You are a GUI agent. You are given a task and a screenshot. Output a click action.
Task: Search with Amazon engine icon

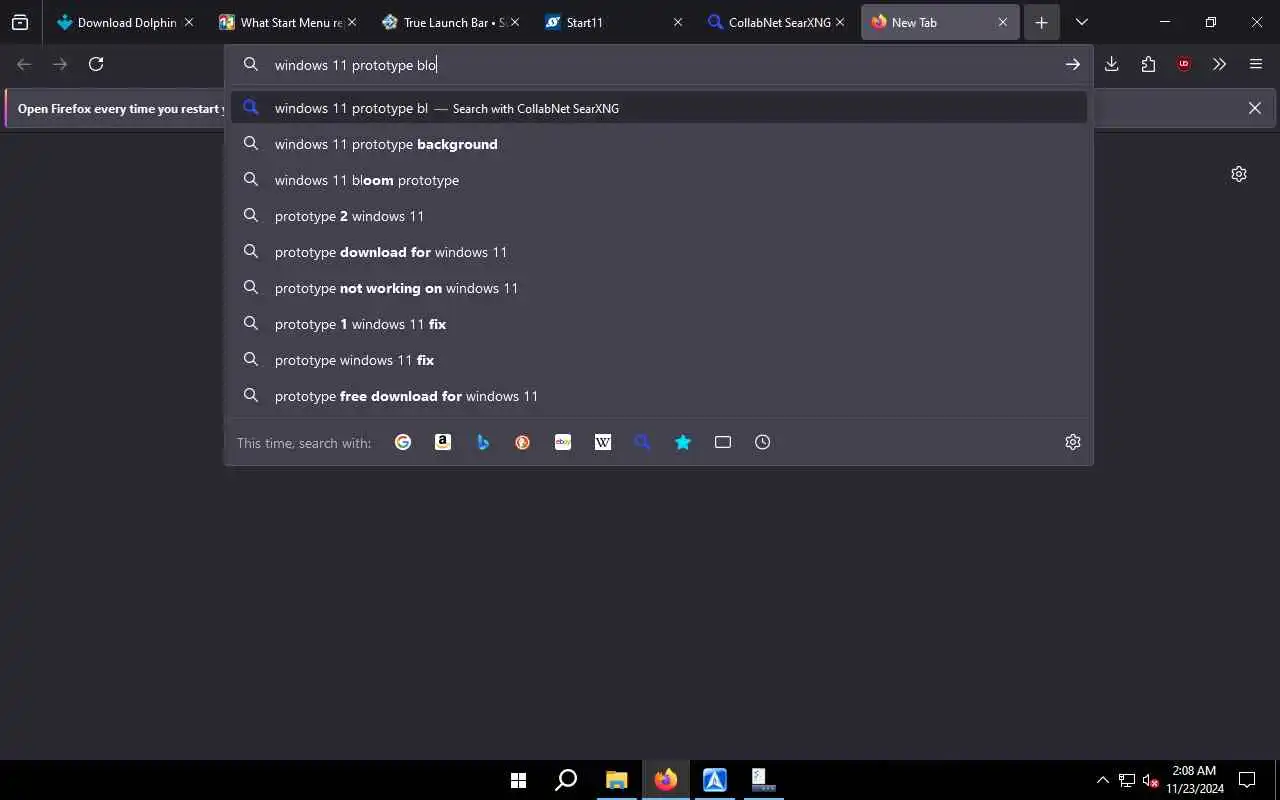point(443,442)
